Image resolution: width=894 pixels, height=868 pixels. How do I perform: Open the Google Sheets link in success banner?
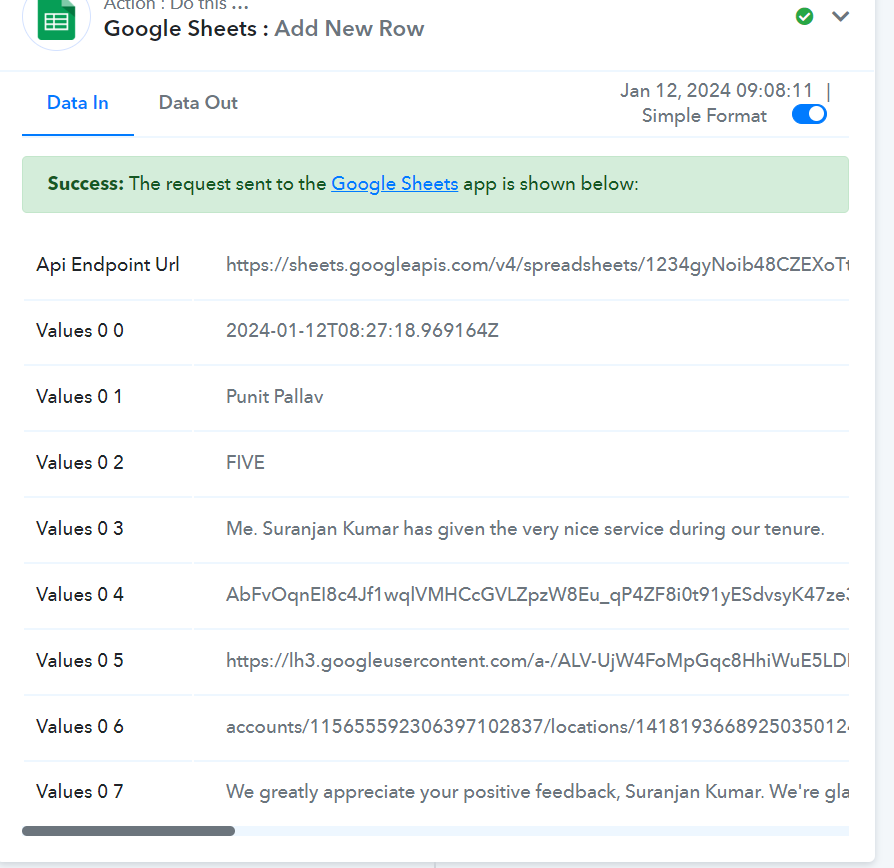click(395, 184)
